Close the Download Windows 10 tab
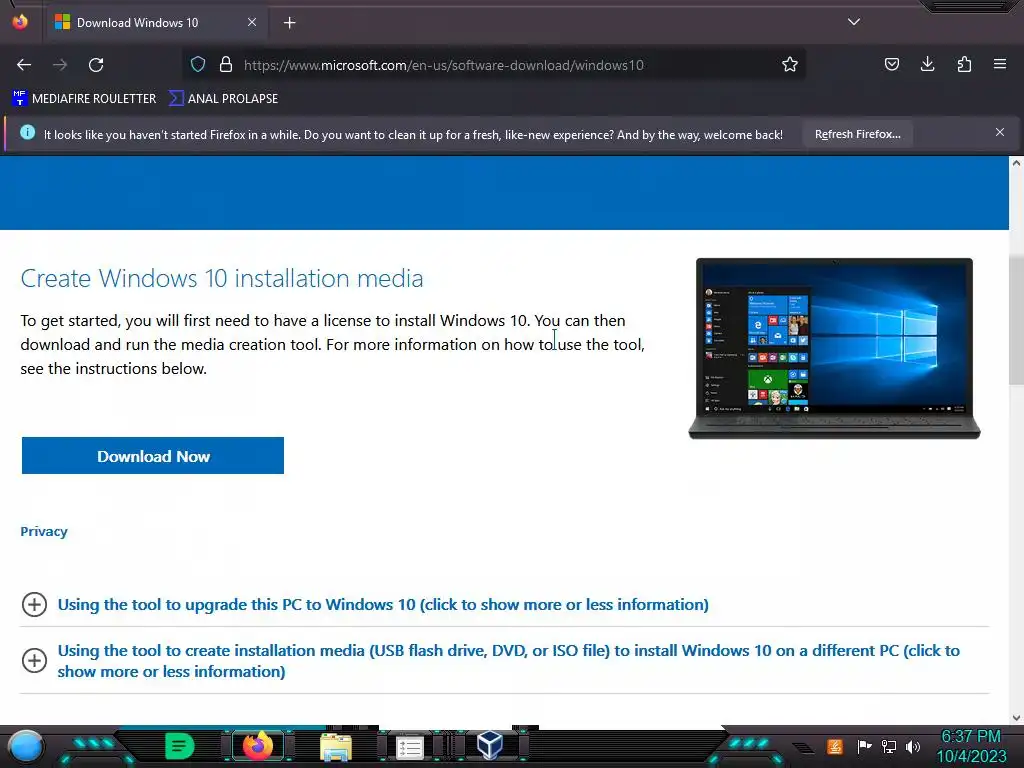 252,22
